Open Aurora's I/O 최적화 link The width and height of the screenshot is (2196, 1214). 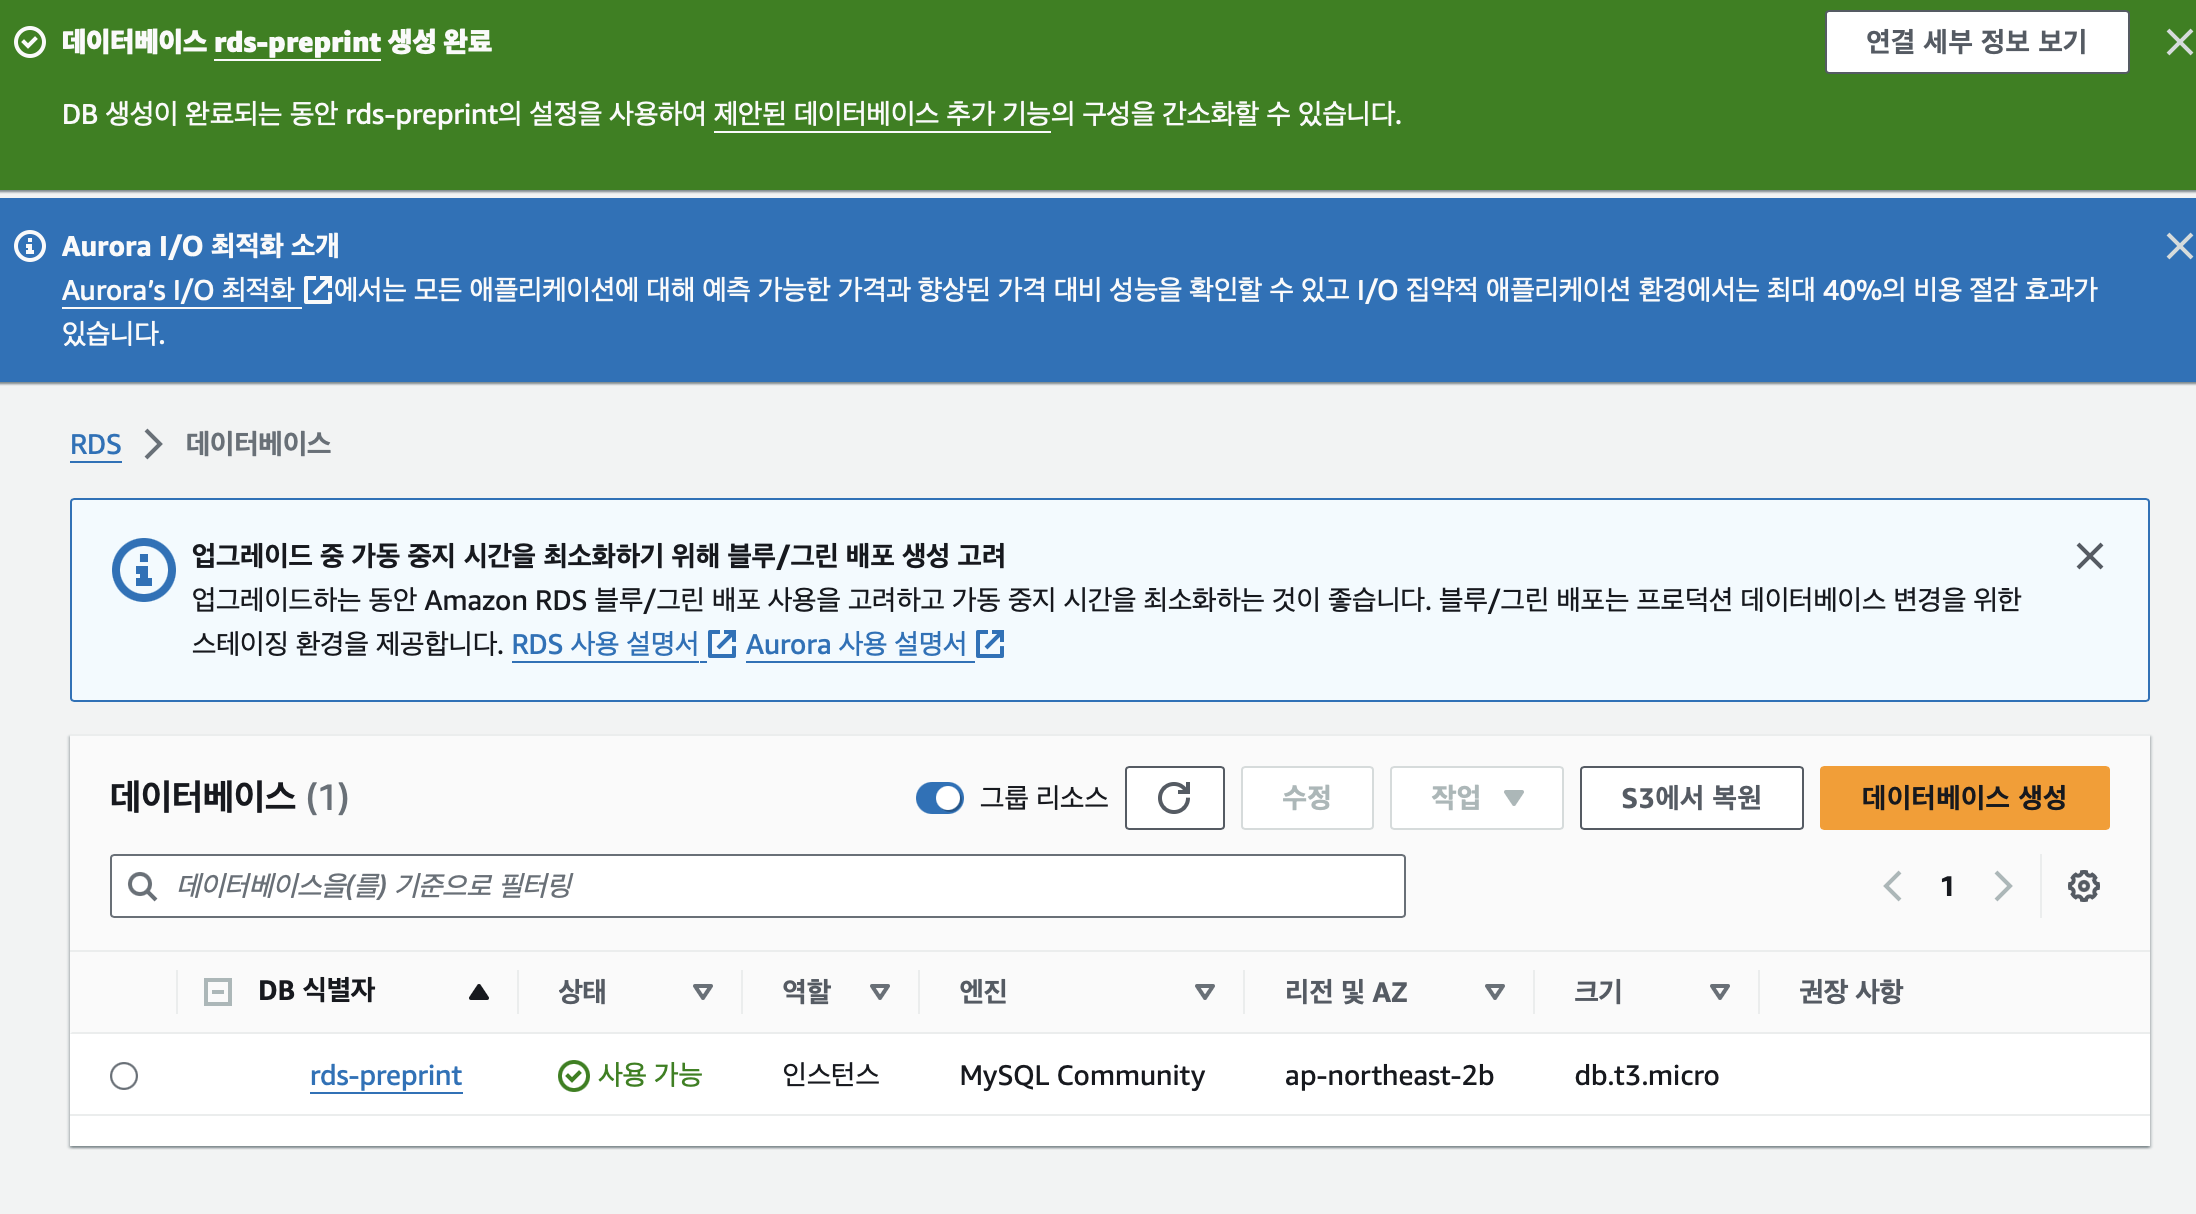tap(178, 290)
